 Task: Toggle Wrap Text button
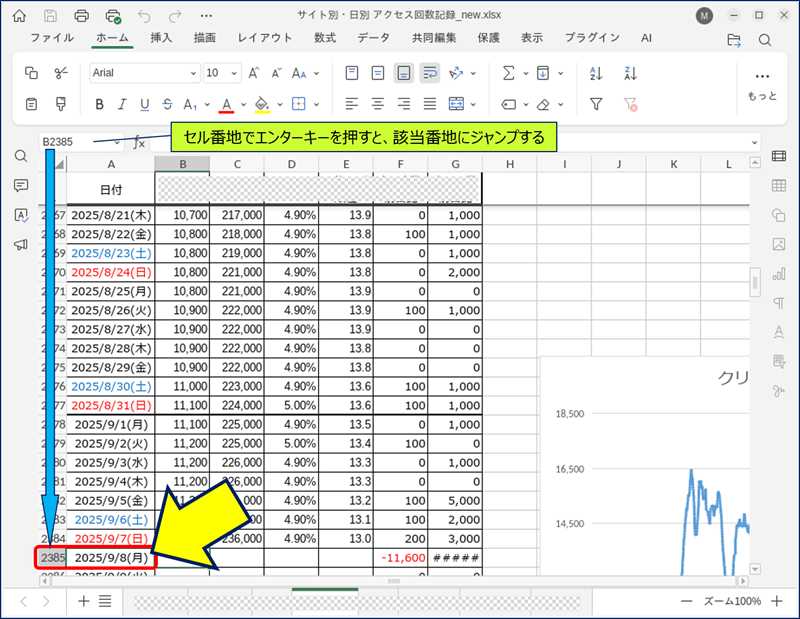point(430,73)
